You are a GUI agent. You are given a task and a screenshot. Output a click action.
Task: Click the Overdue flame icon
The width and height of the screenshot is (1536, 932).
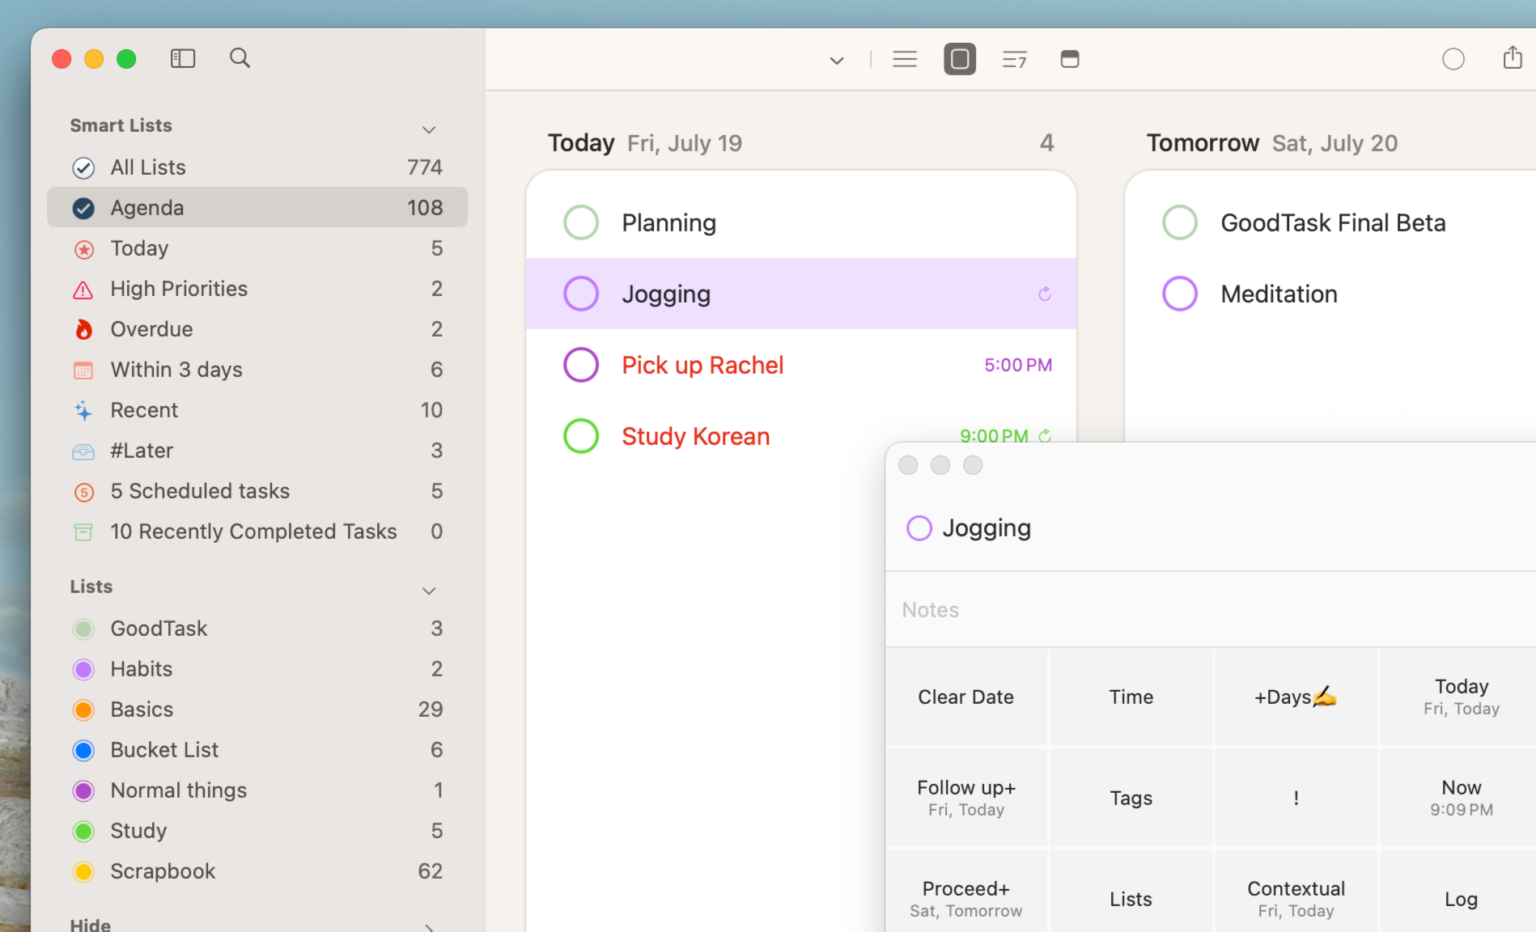click(84, 329)
